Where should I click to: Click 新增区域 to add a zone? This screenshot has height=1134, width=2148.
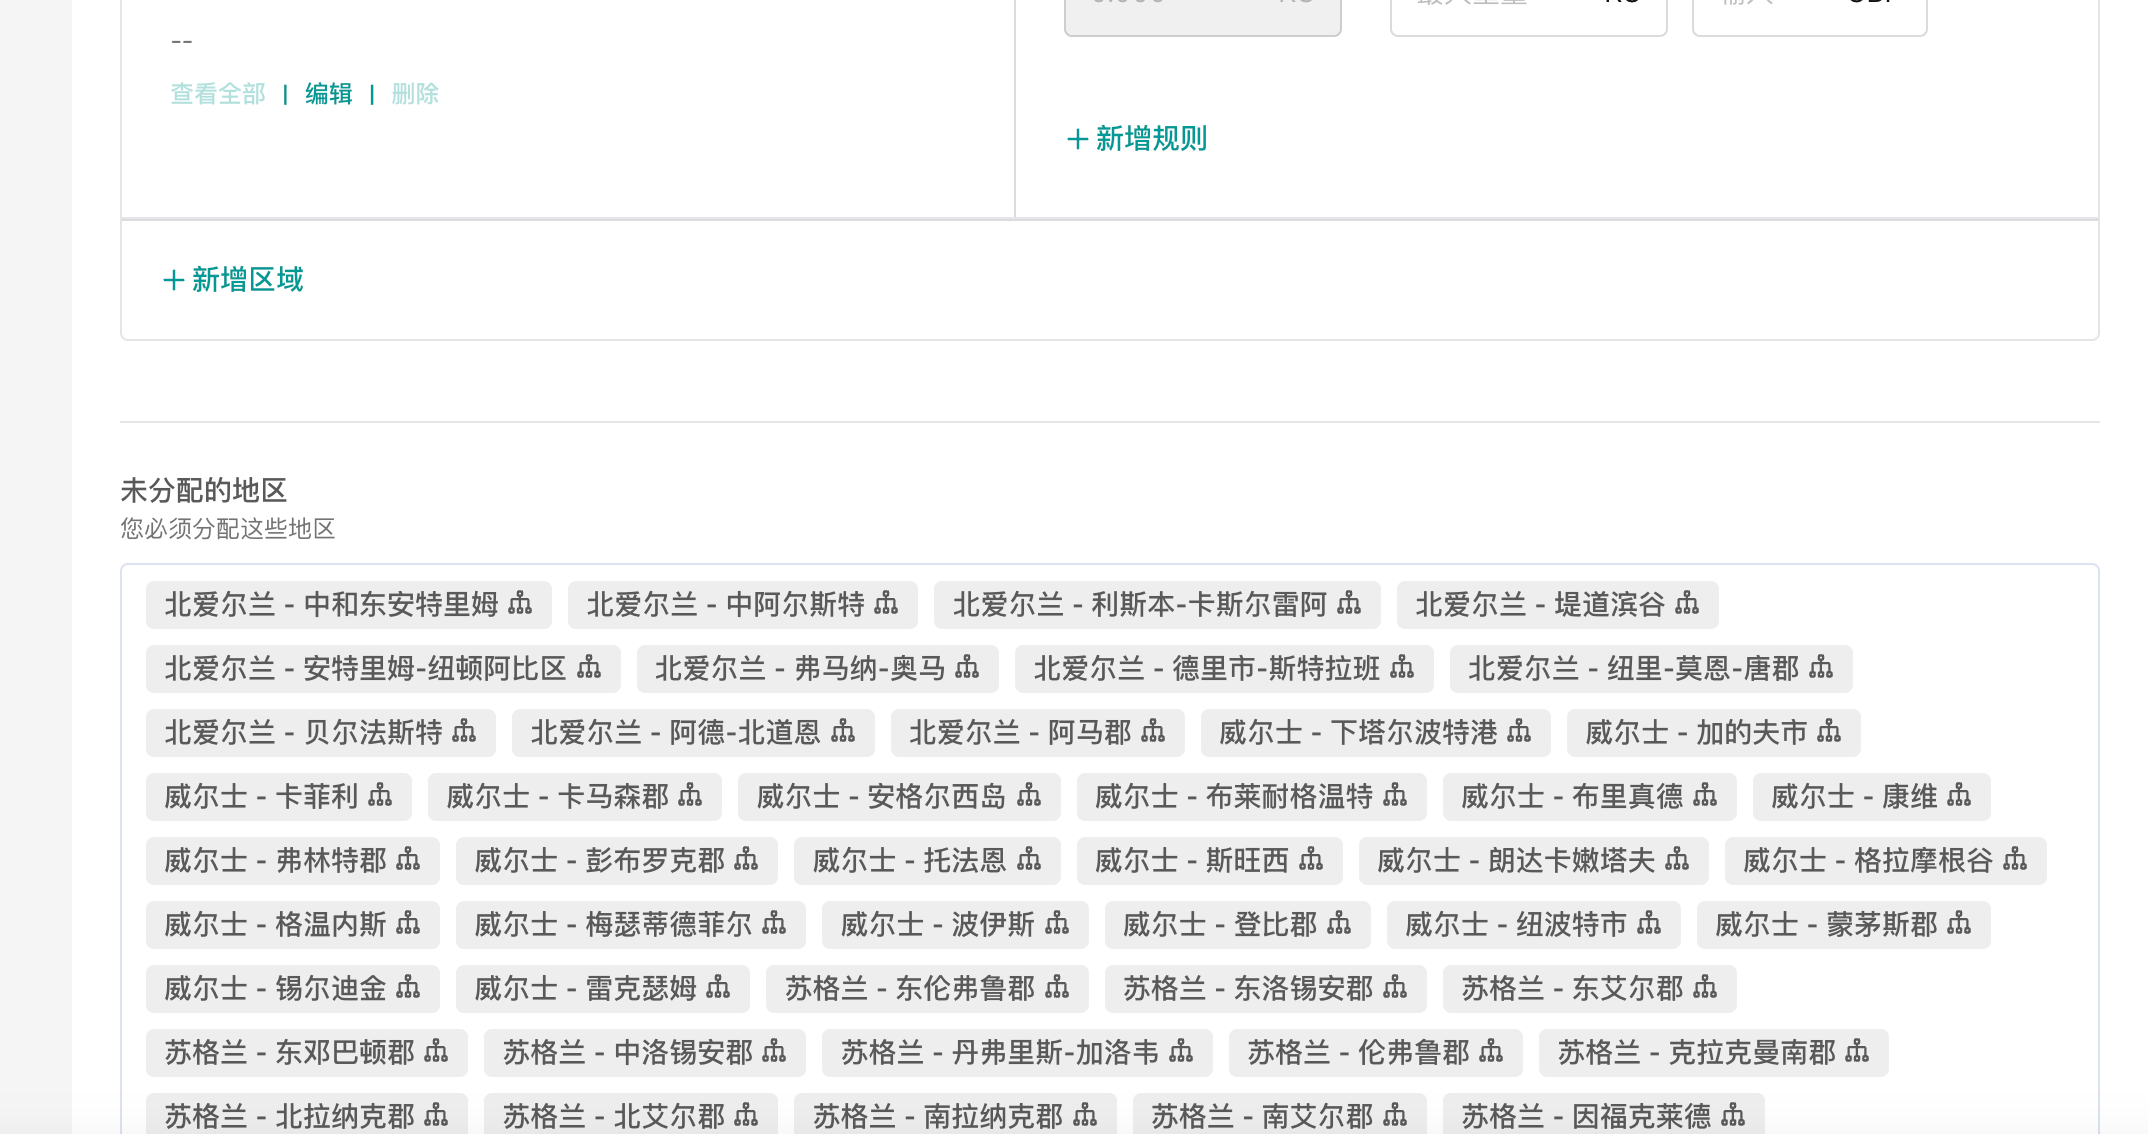click(x=233, y=280)
